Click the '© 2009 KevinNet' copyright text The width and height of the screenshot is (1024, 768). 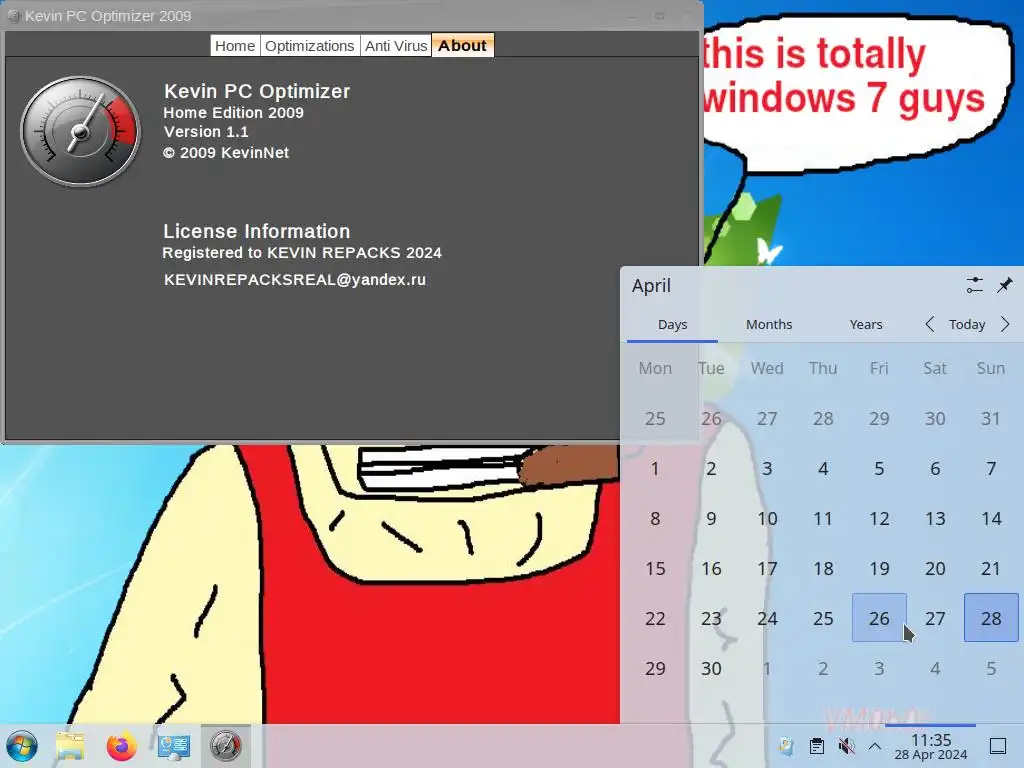226,153
